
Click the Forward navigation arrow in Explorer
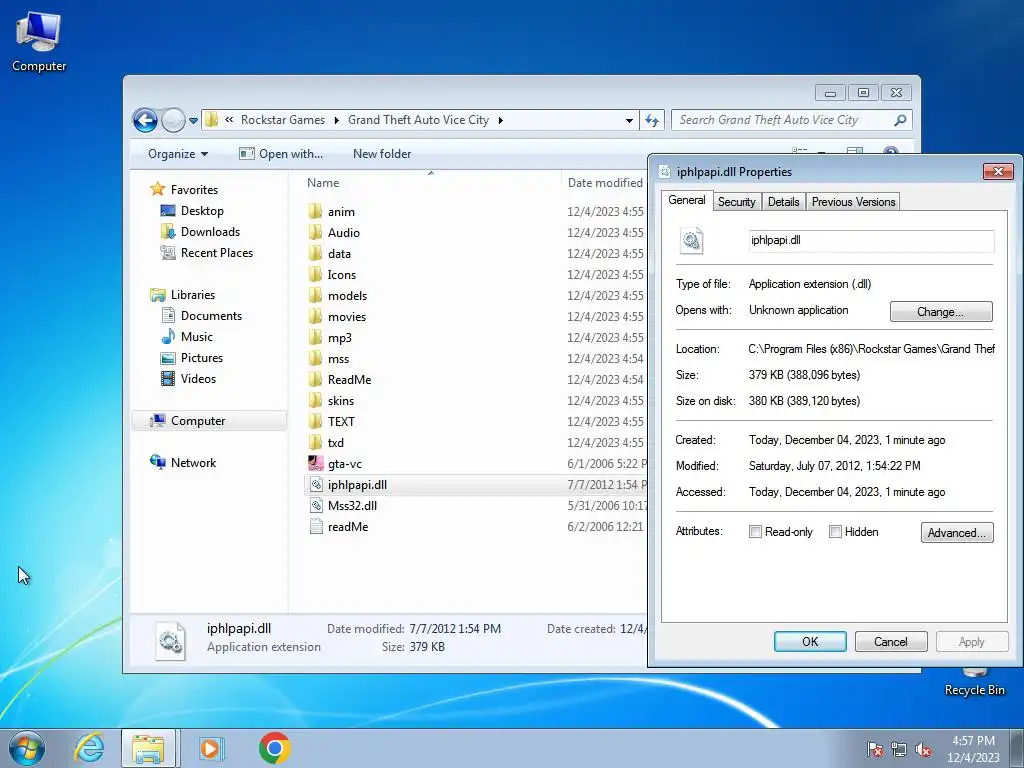(x=173, y=120)
